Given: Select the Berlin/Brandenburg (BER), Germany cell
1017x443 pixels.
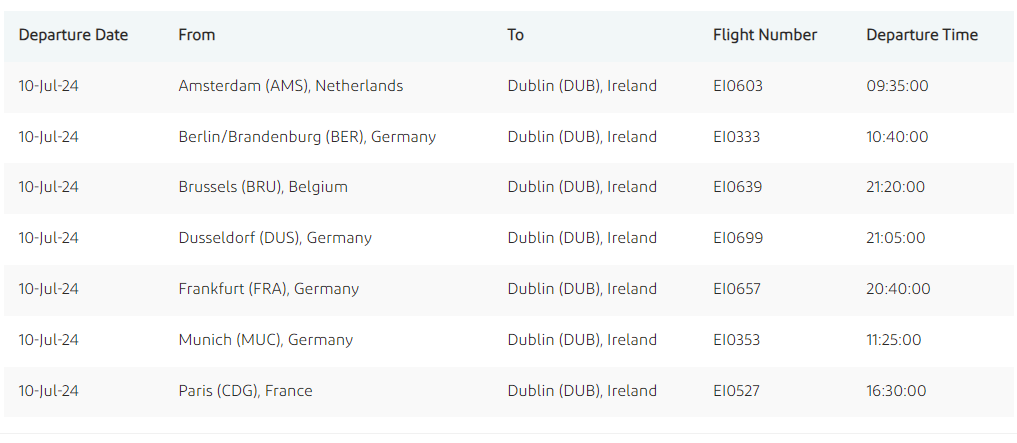Looking at the screenshot, I should click(307, 137).
